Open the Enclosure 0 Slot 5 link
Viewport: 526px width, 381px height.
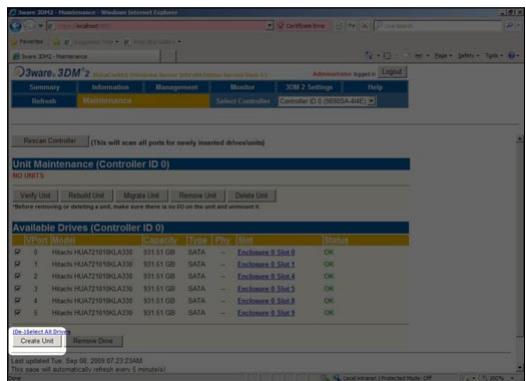(x=266, y=289)
